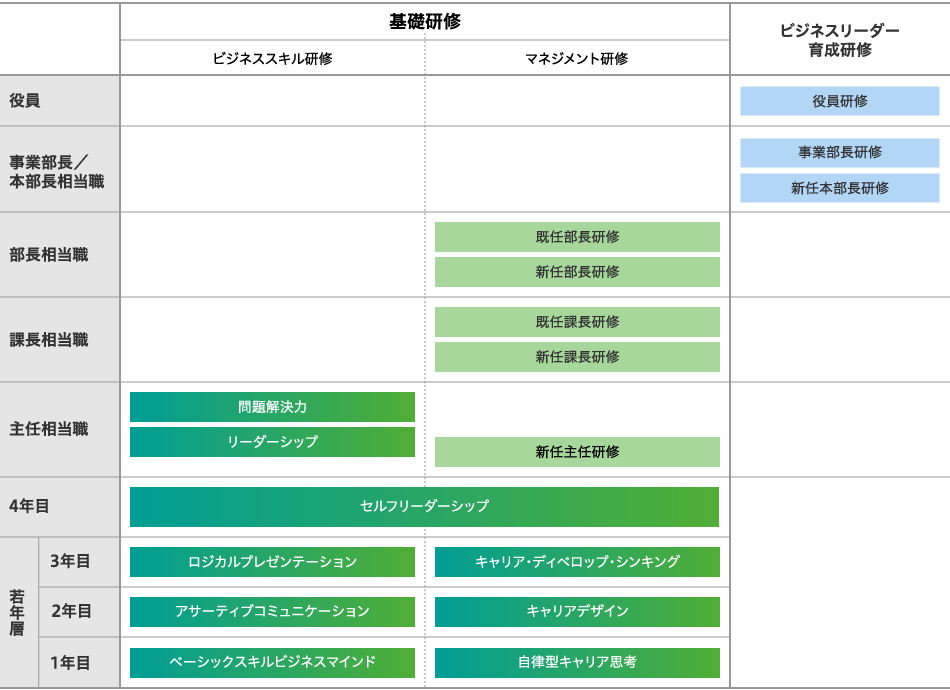Open the 自律型キャリア思考 bar
The height and width of the screenshot is (690, 950).
(577, 662)
